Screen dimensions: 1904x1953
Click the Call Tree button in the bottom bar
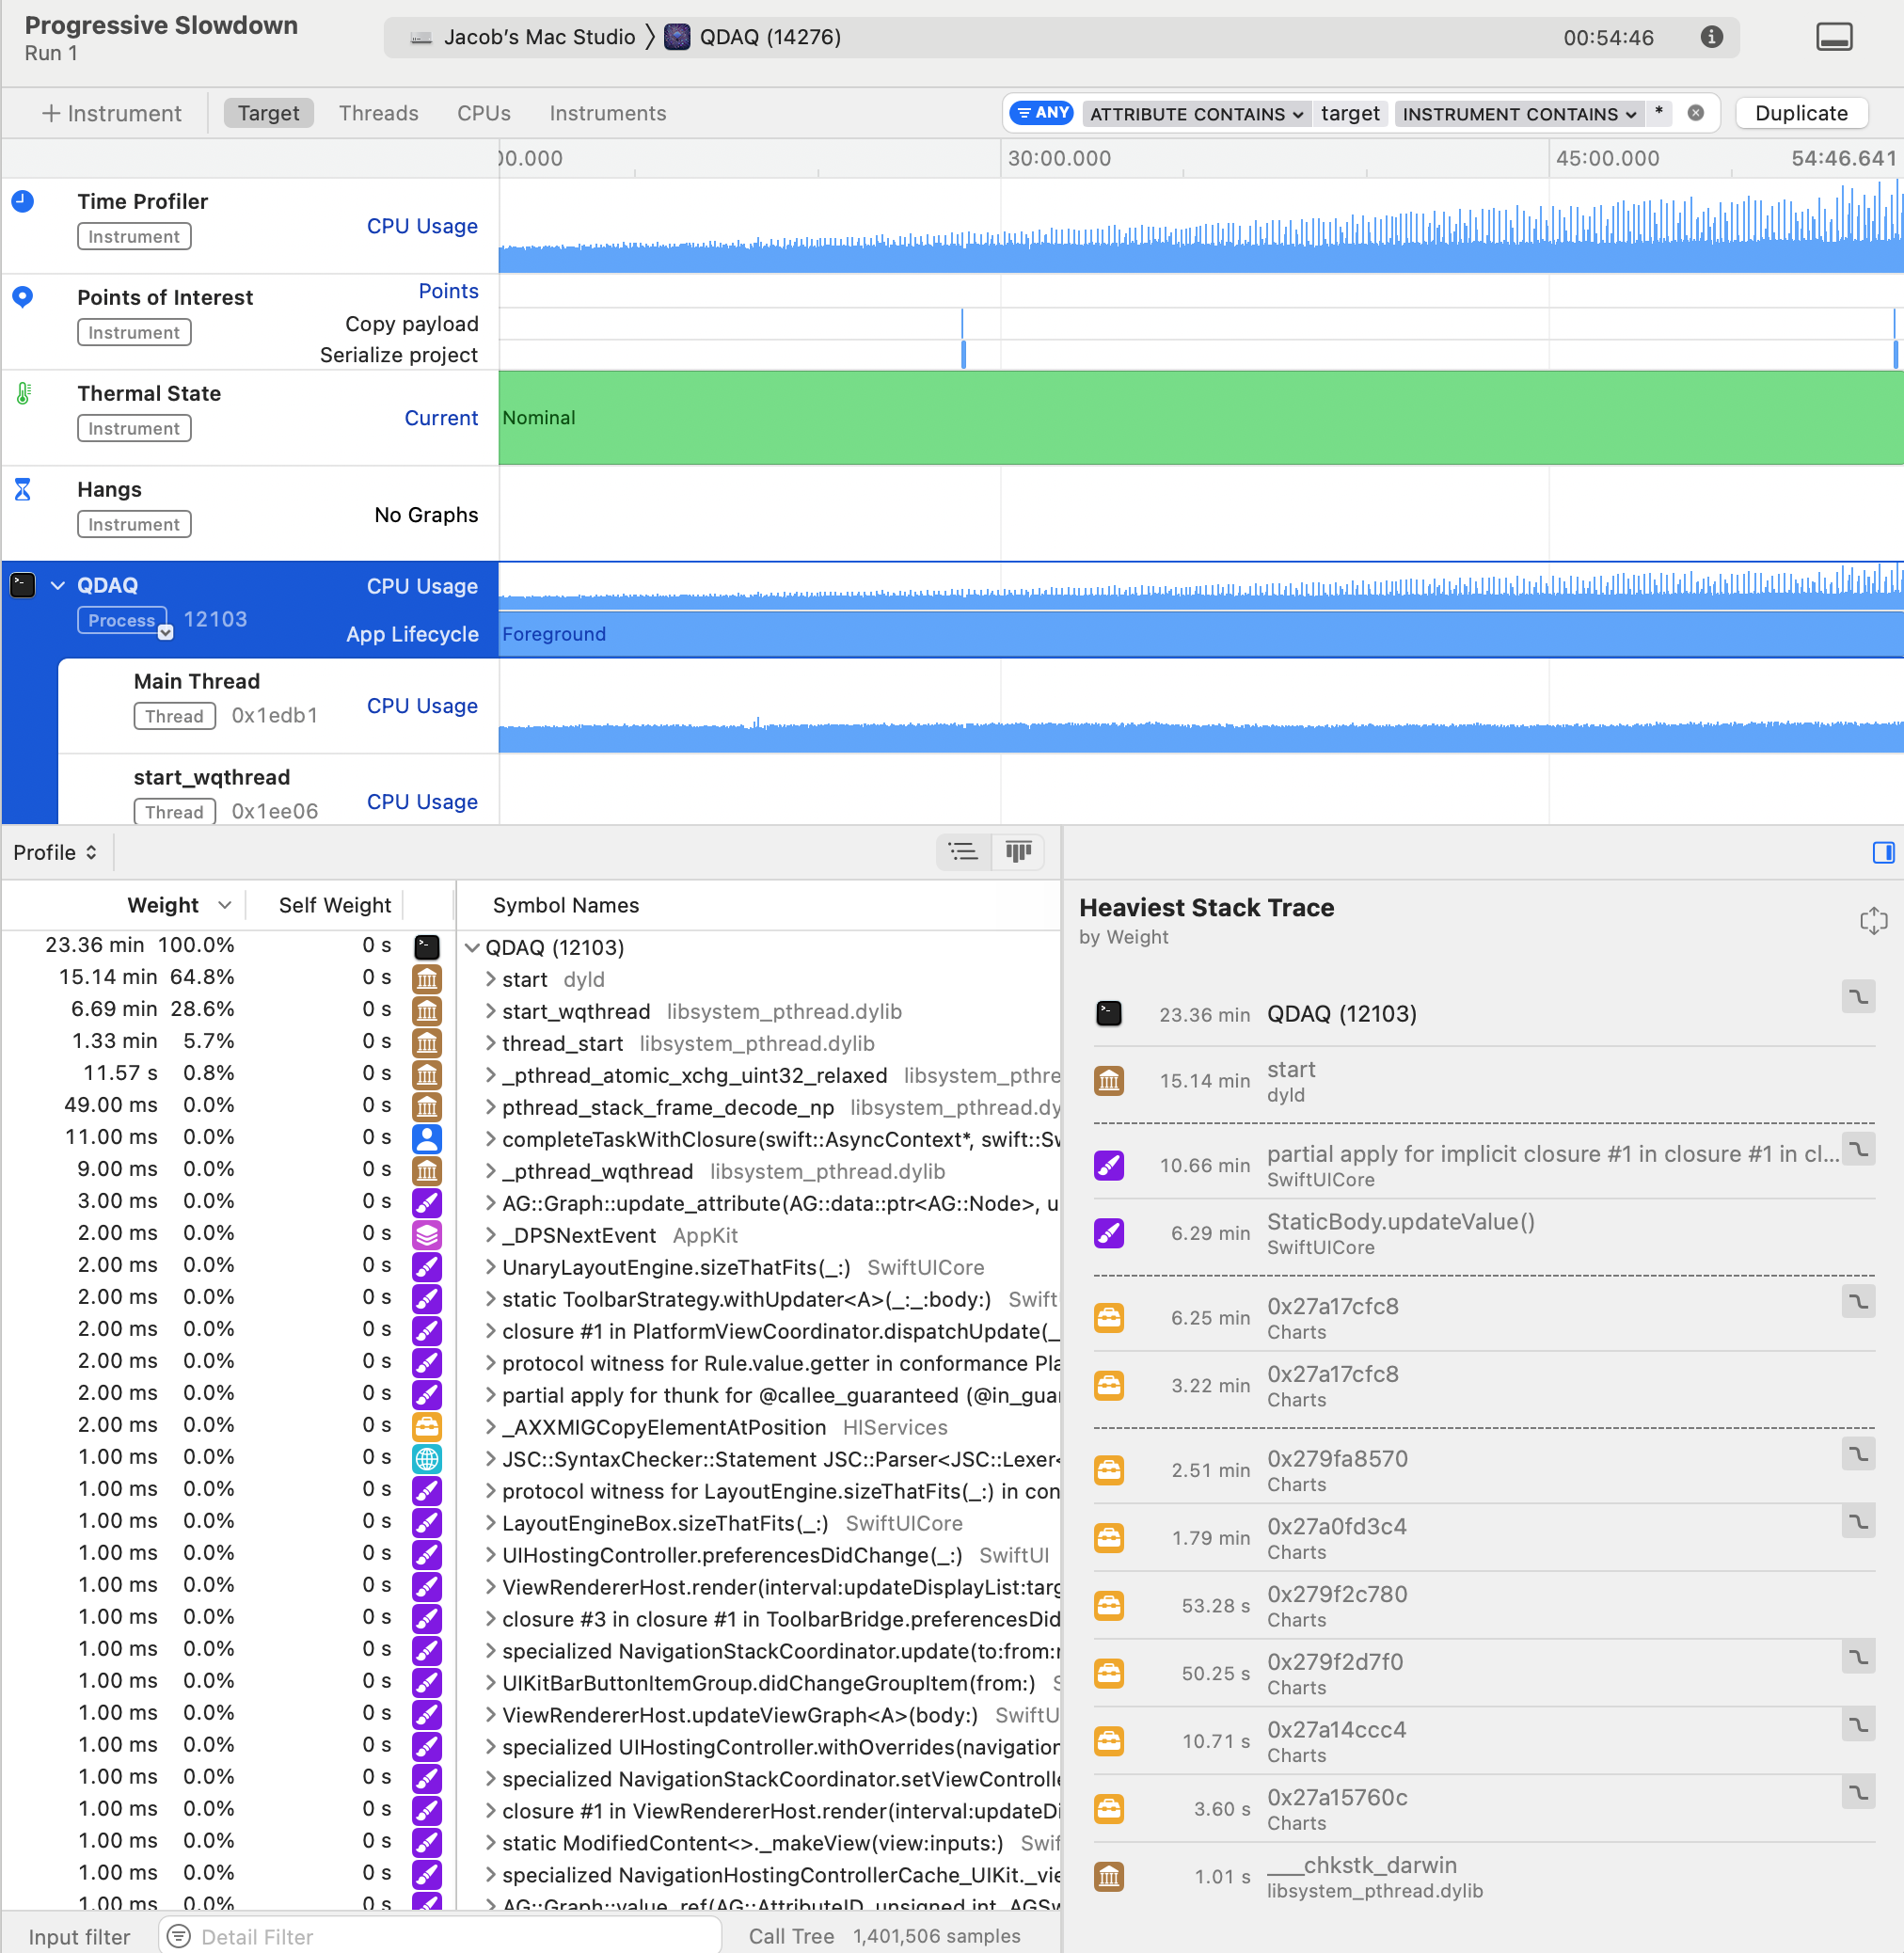coord(791,1936)
